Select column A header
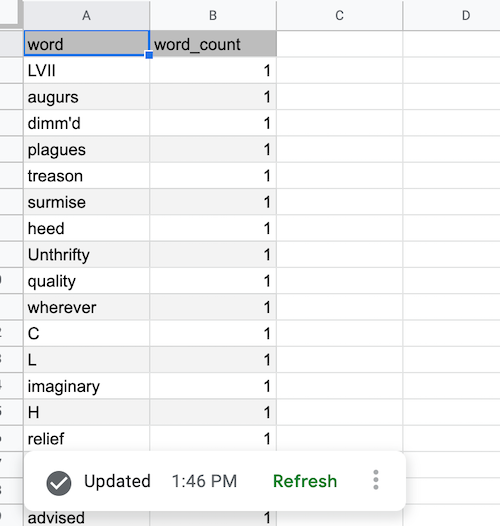Screen dimensions: 500x526 click(x=87, y=15)
